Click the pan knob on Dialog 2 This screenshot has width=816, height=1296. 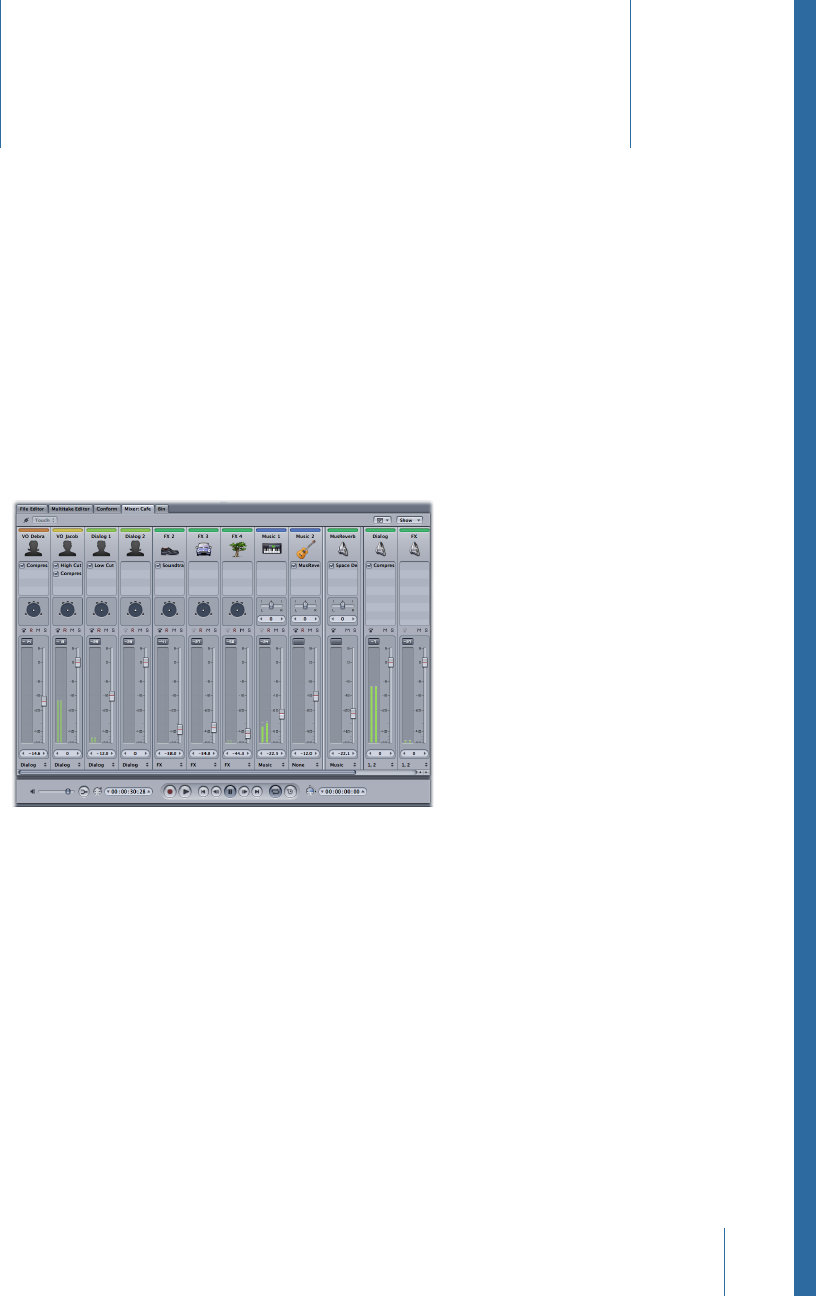click(135, 609)
